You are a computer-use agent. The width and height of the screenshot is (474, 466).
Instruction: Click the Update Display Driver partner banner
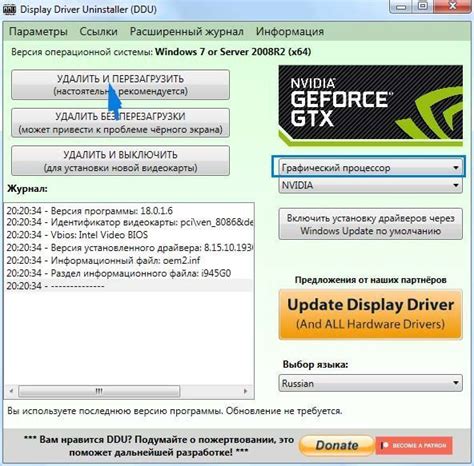pos(370,314)
